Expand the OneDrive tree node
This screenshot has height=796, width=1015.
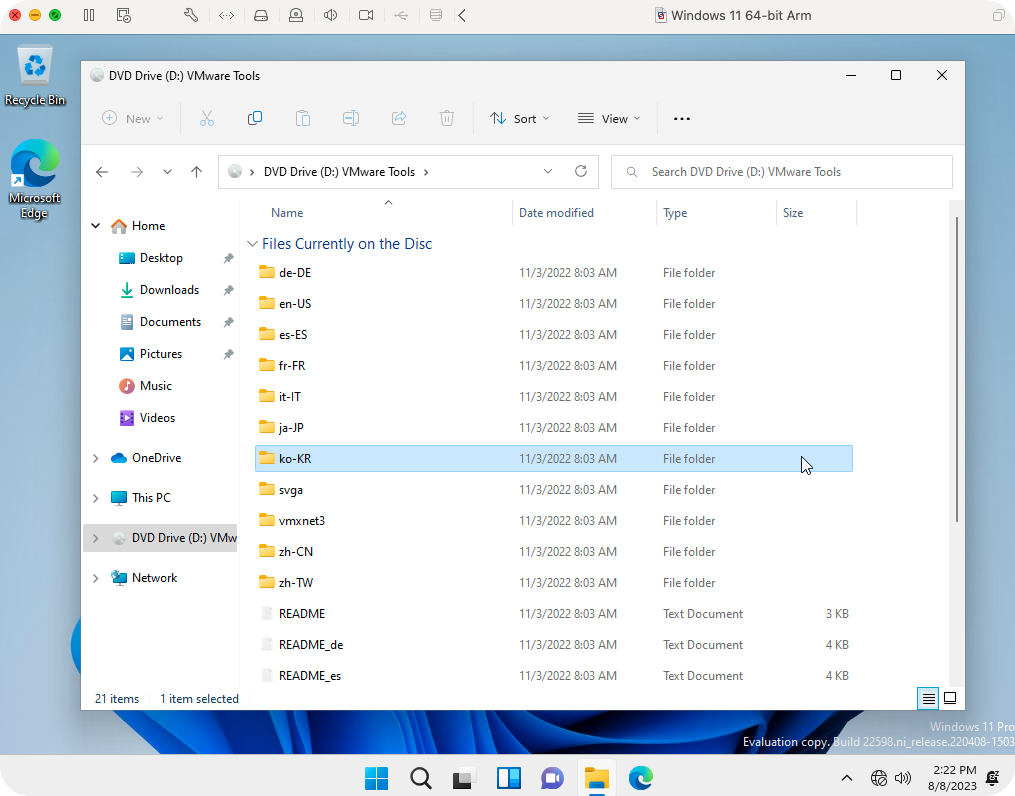(96, 458)
